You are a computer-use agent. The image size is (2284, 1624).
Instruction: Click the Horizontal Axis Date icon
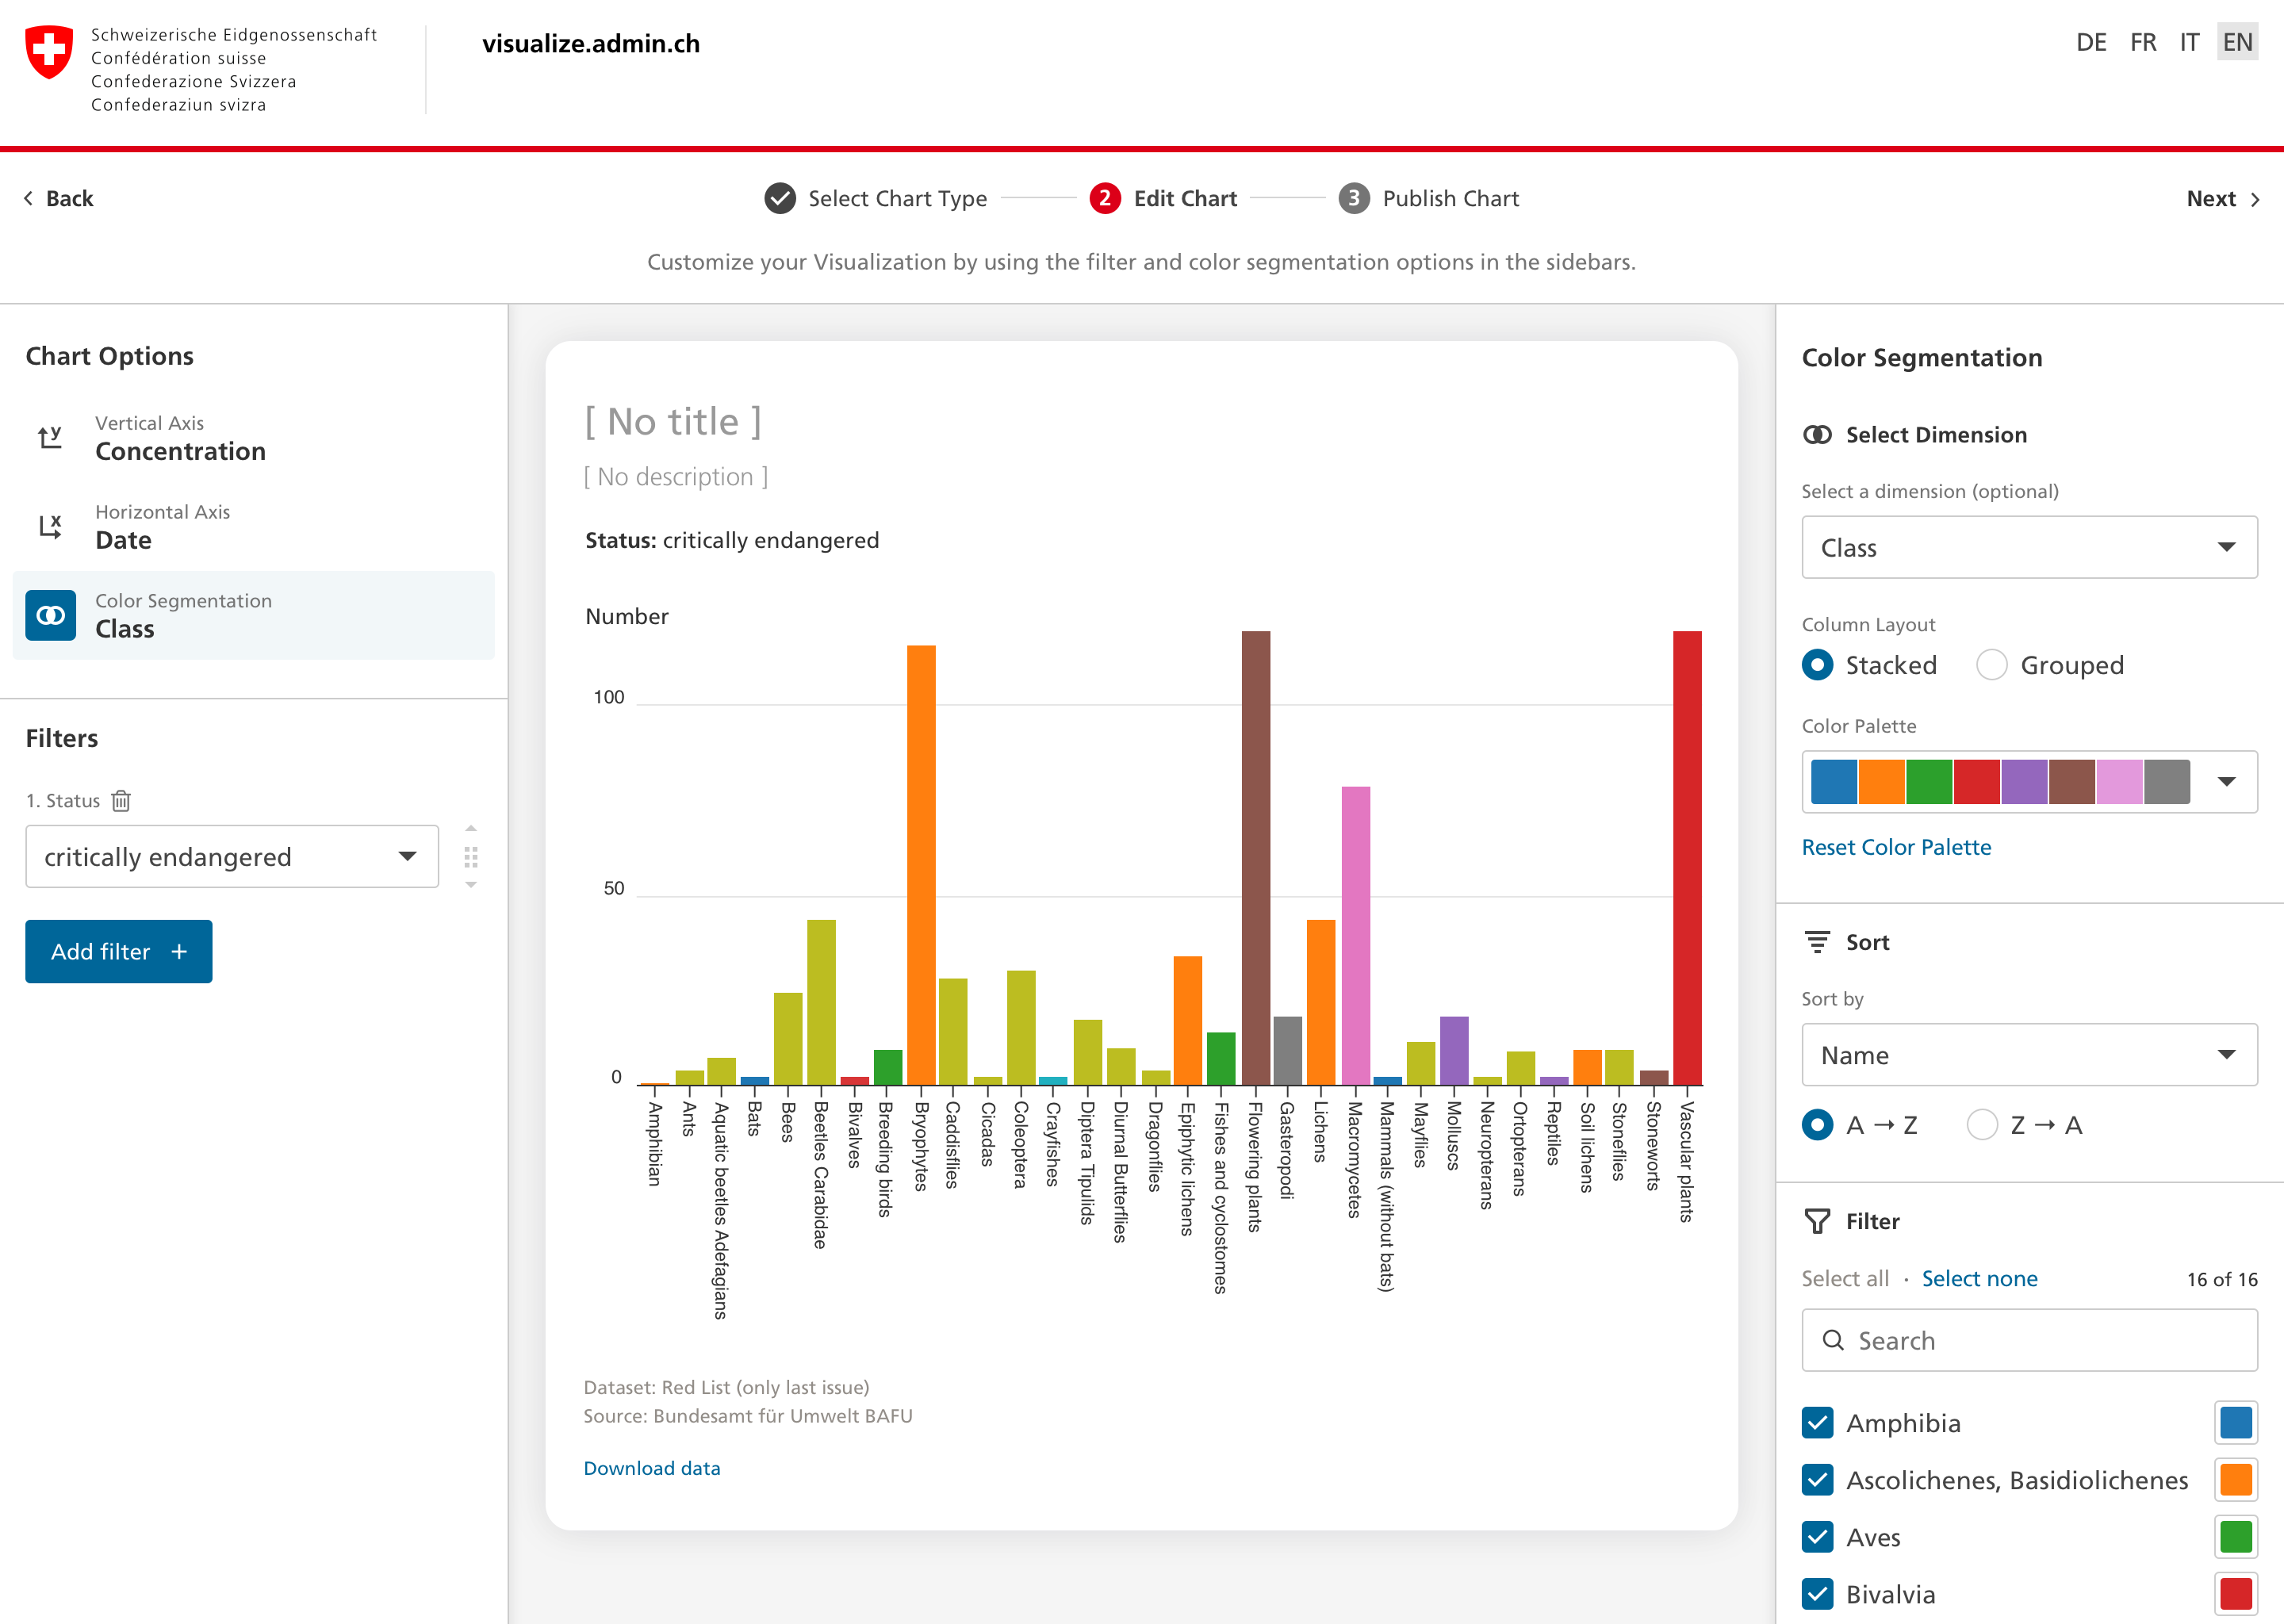50,526
